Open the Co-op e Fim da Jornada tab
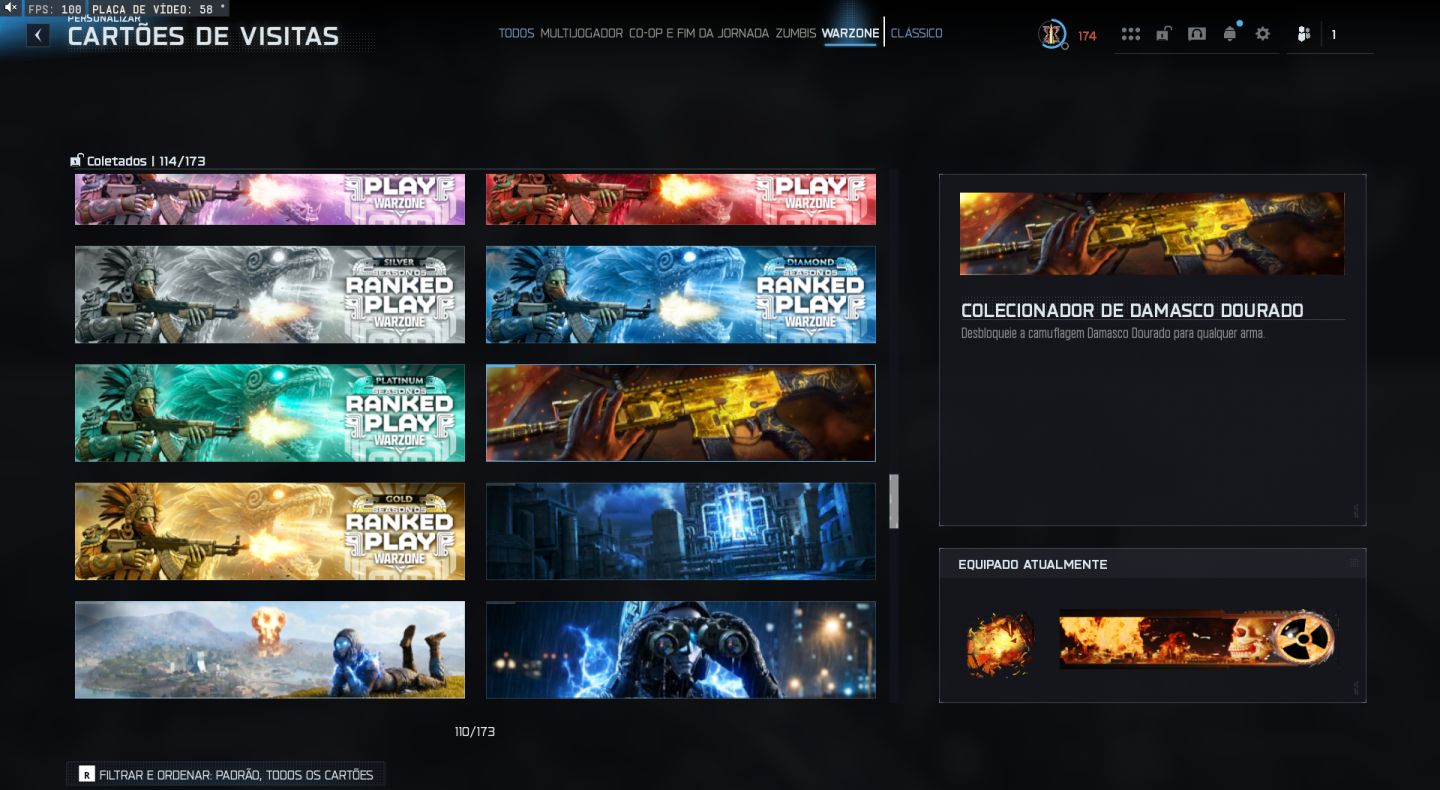 699,33
